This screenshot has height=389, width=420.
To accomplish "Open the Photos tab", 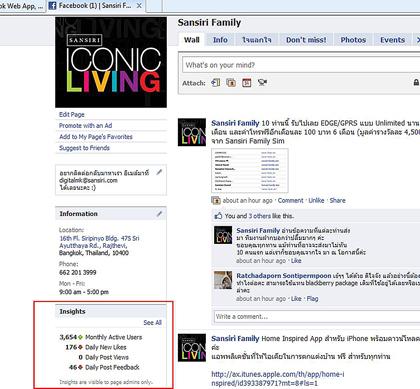I will 353,40.
